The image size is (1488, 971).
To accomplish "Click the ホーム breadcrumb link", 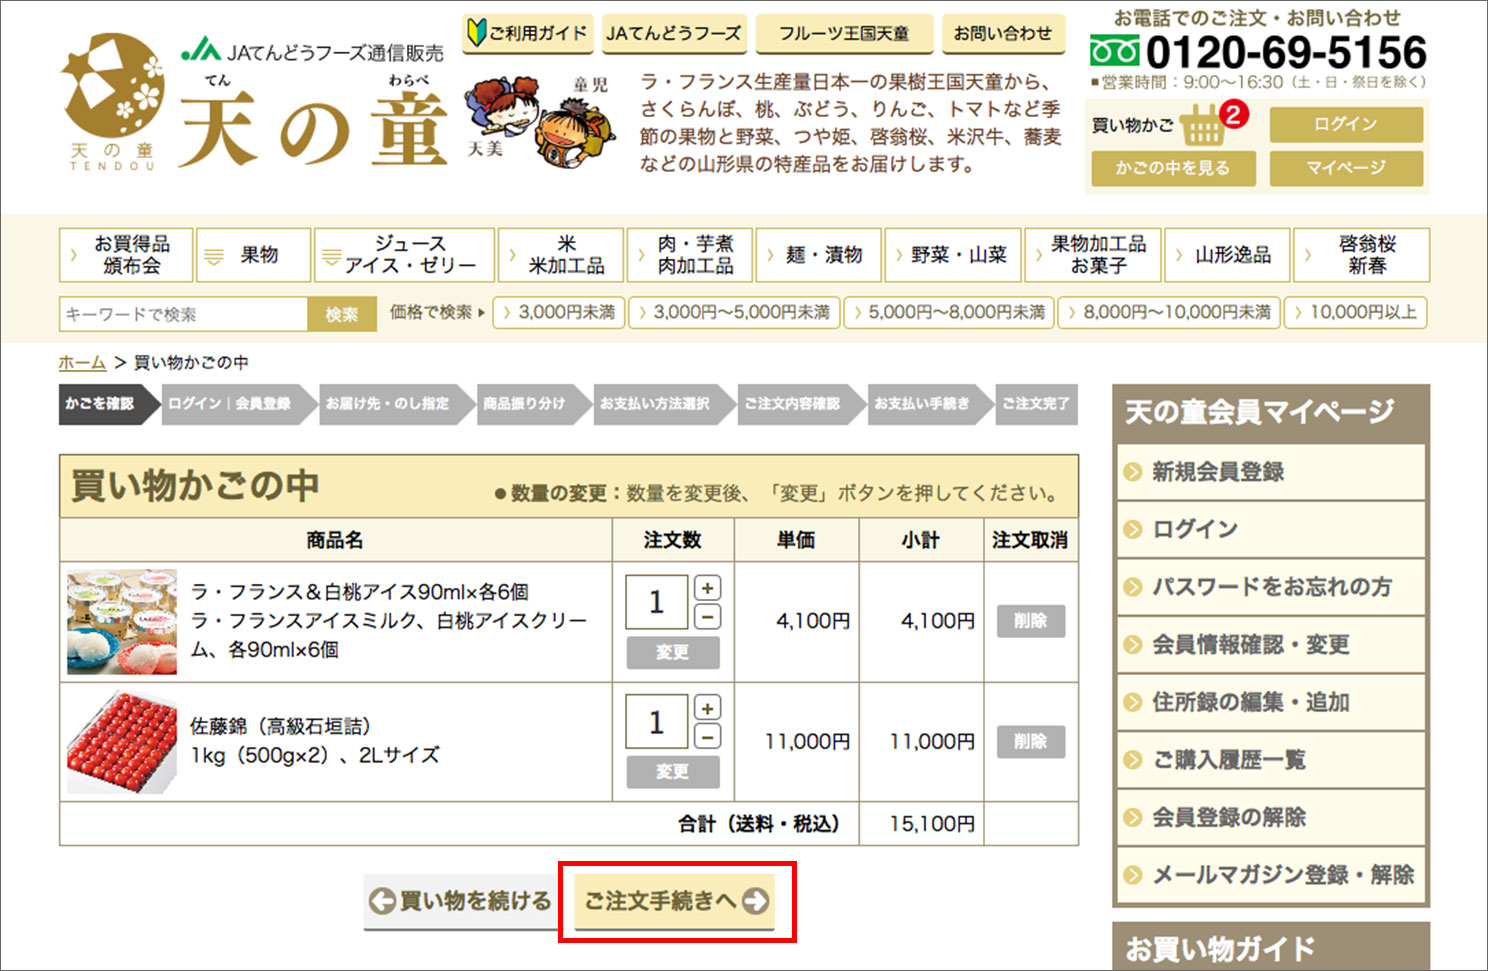I will pyautogui.click(x=82, y=363).
